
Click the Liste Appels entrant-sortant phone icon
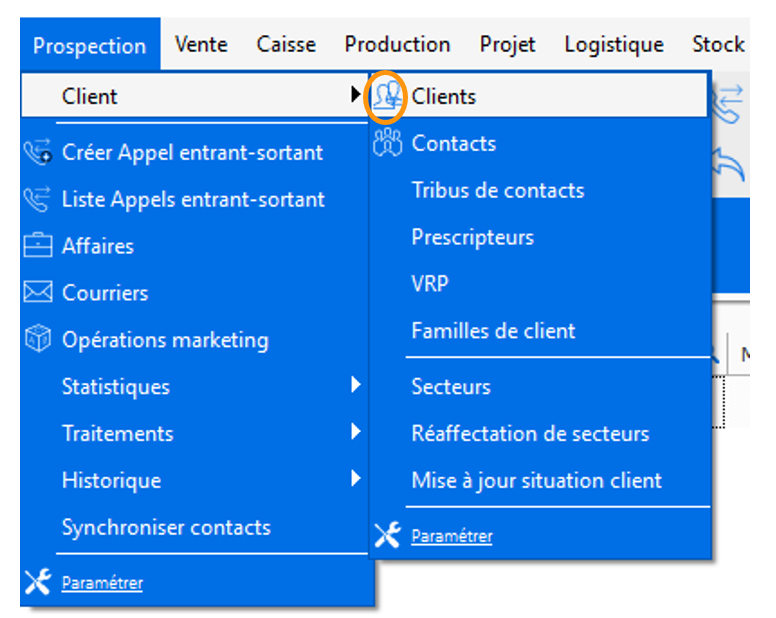(x=37, y=200)
